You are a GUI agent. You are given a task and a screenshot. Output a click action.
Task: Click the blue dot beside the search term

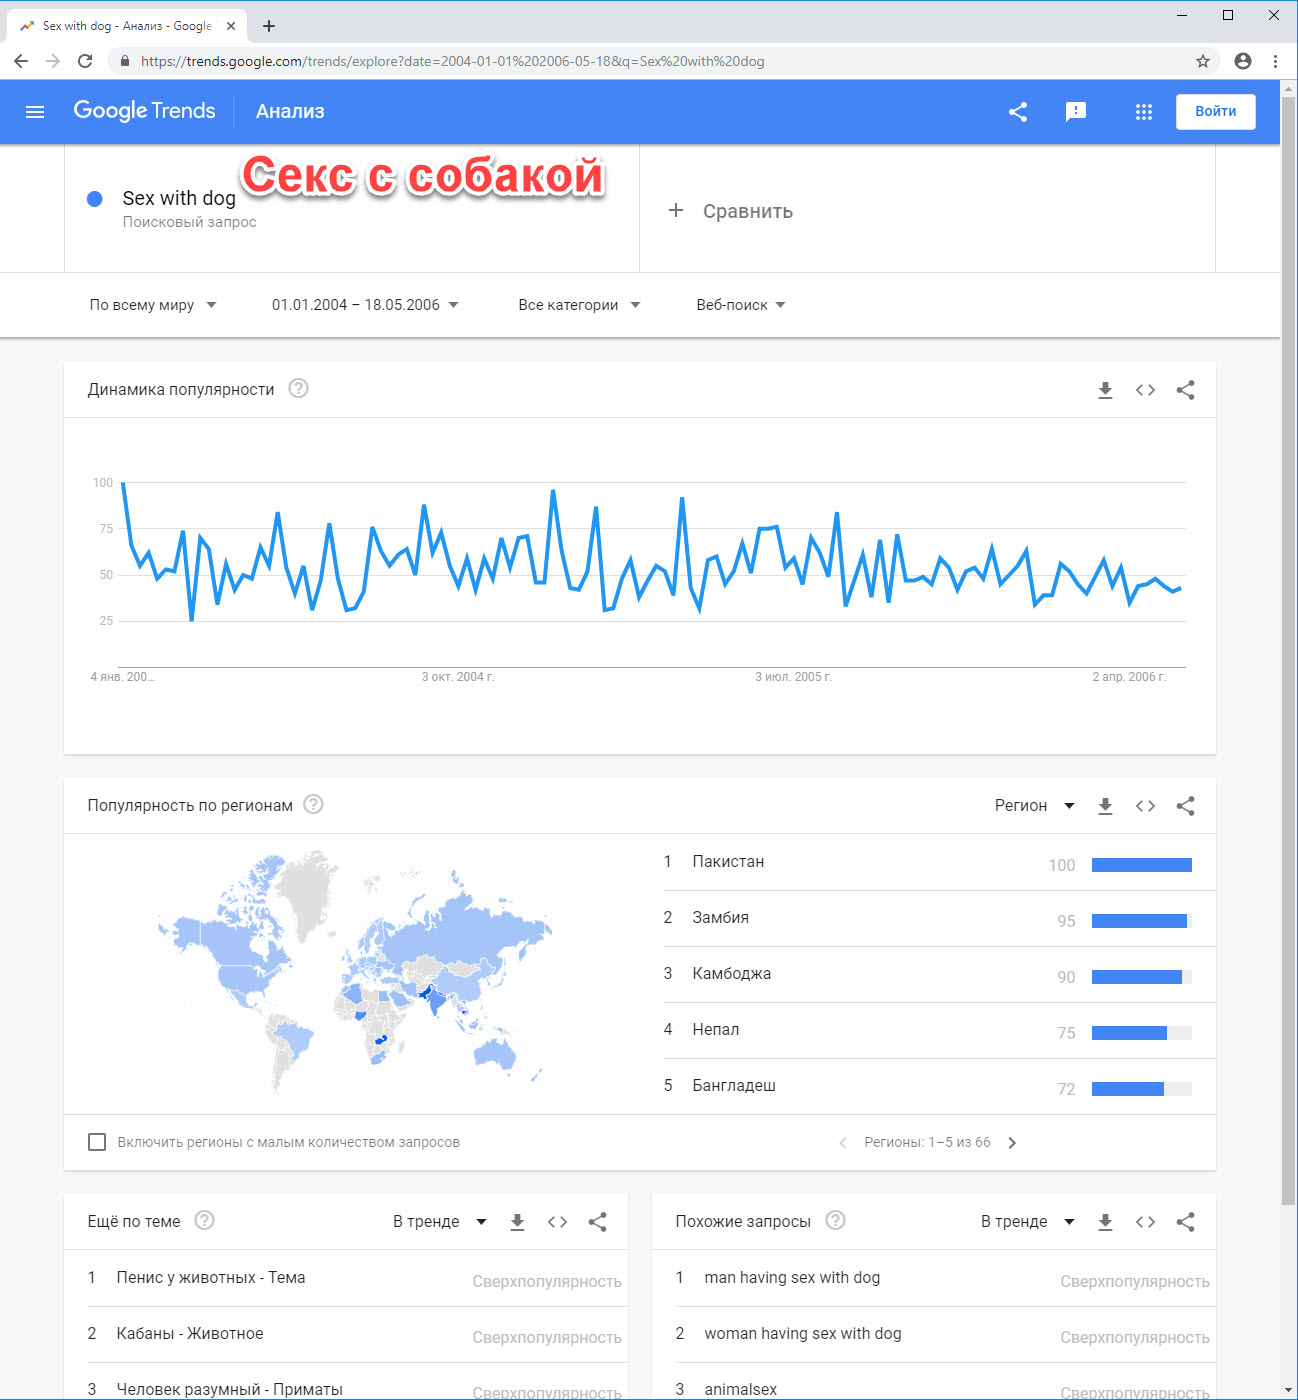(x=95, y=199)
